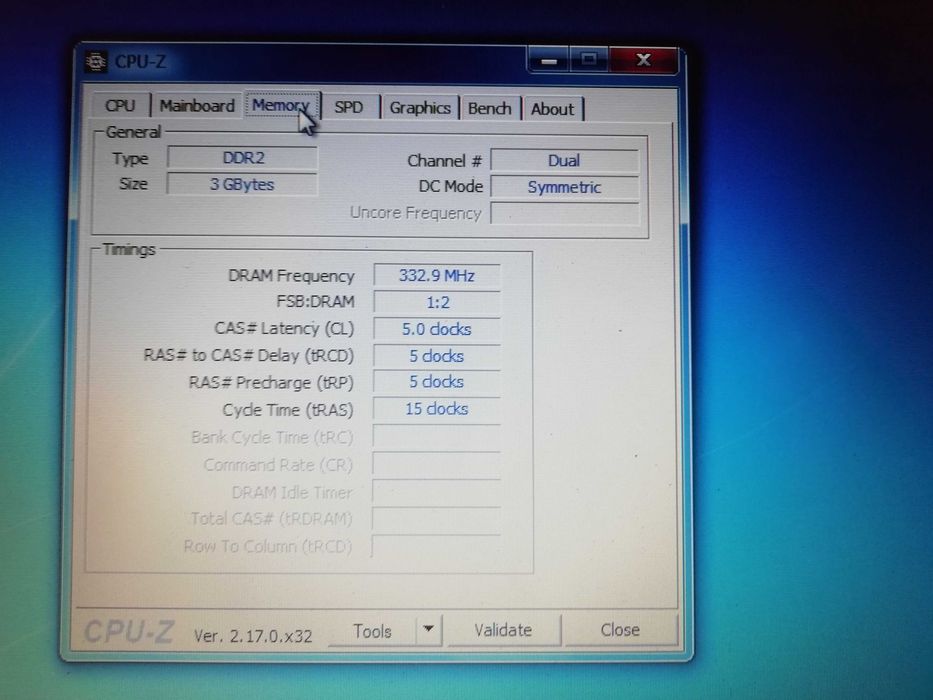Click the 5.0 clocks CAS latency value
Screen dimensions: 933x700
(x=437, y=329)
